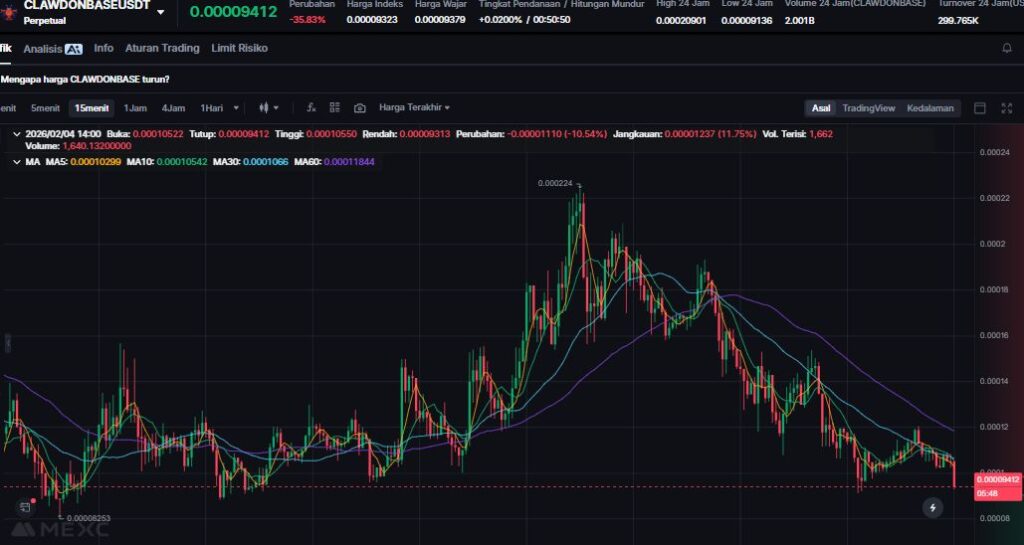Click the chart panel layout icon
This screenshot has height=545, width=1024.
980,108
